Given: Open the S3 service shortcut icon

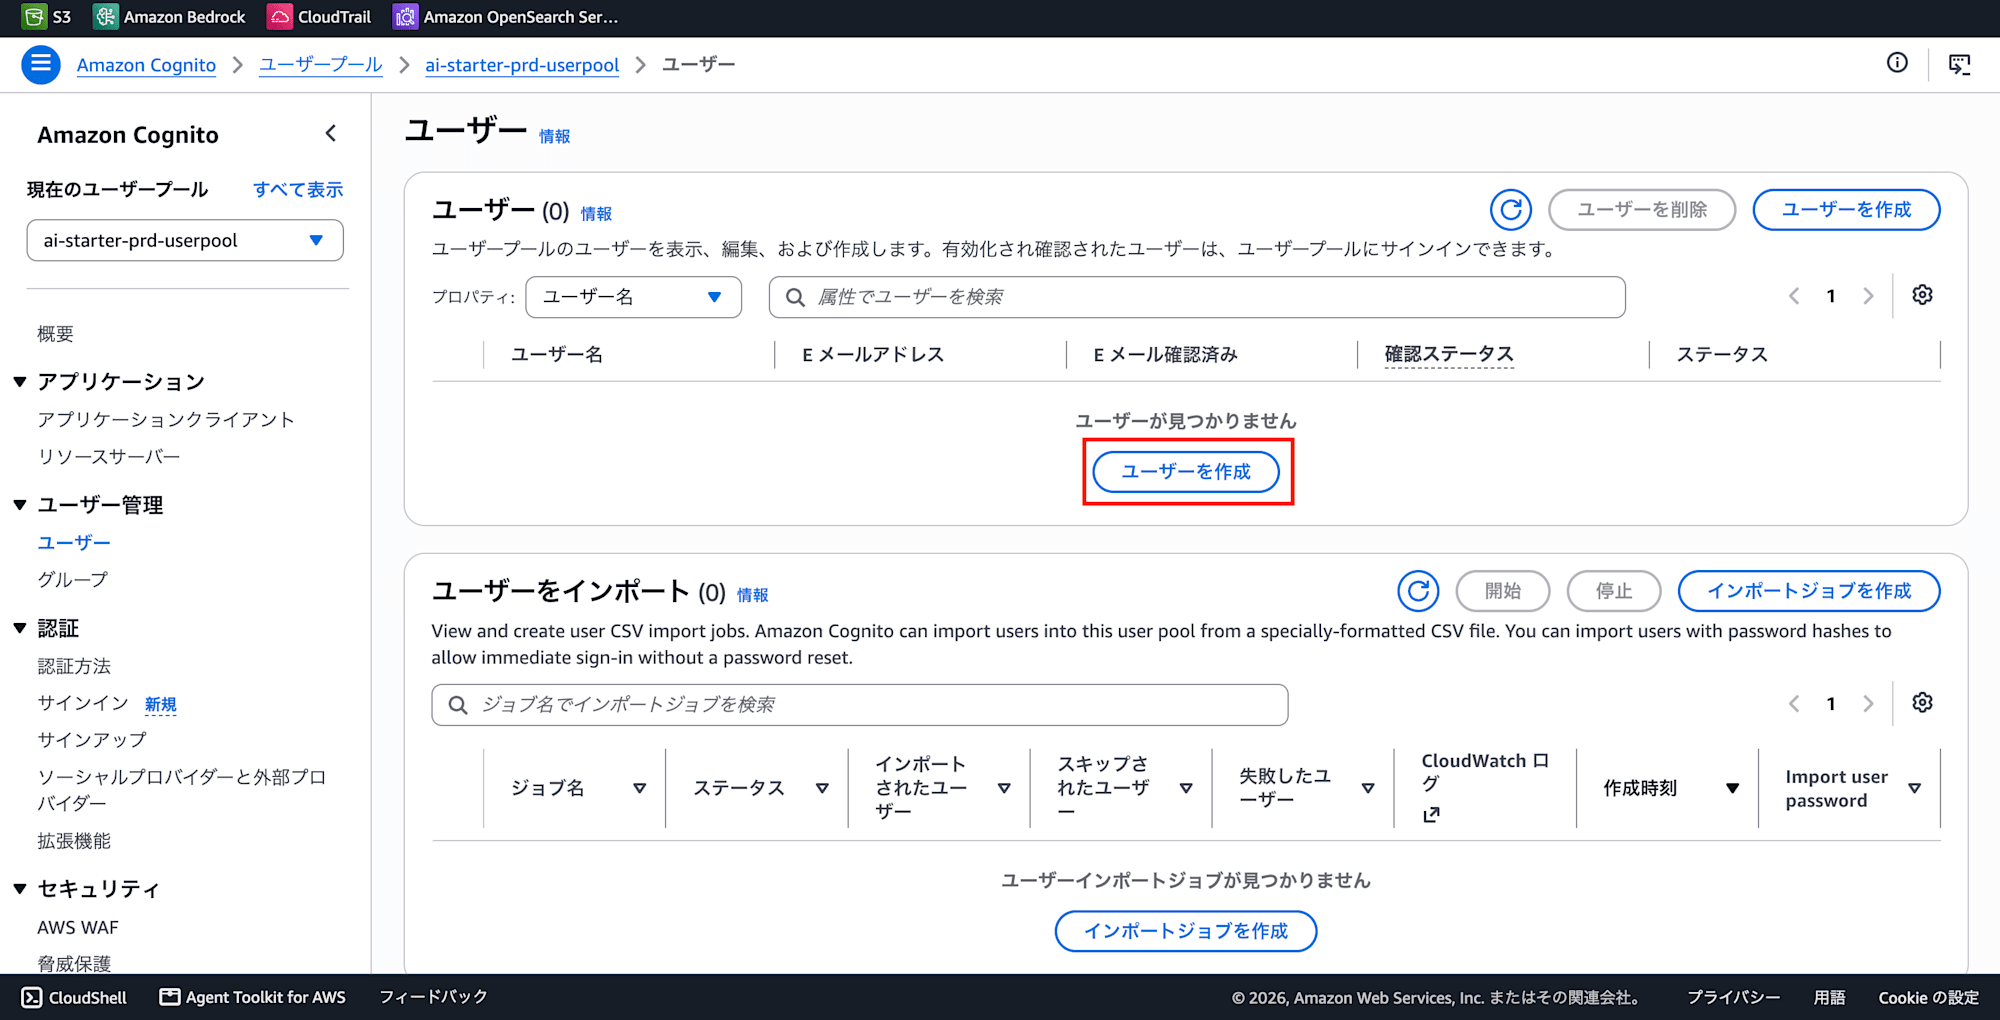Looking at the screenshot, I should coord(34,17).
